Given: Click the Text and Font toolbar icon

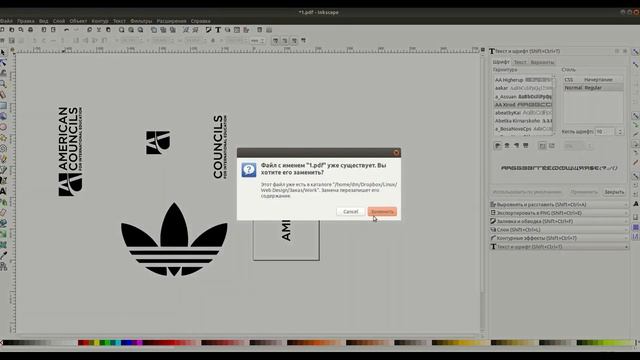Looking at the screenshot, I should [x=218, y=30].
